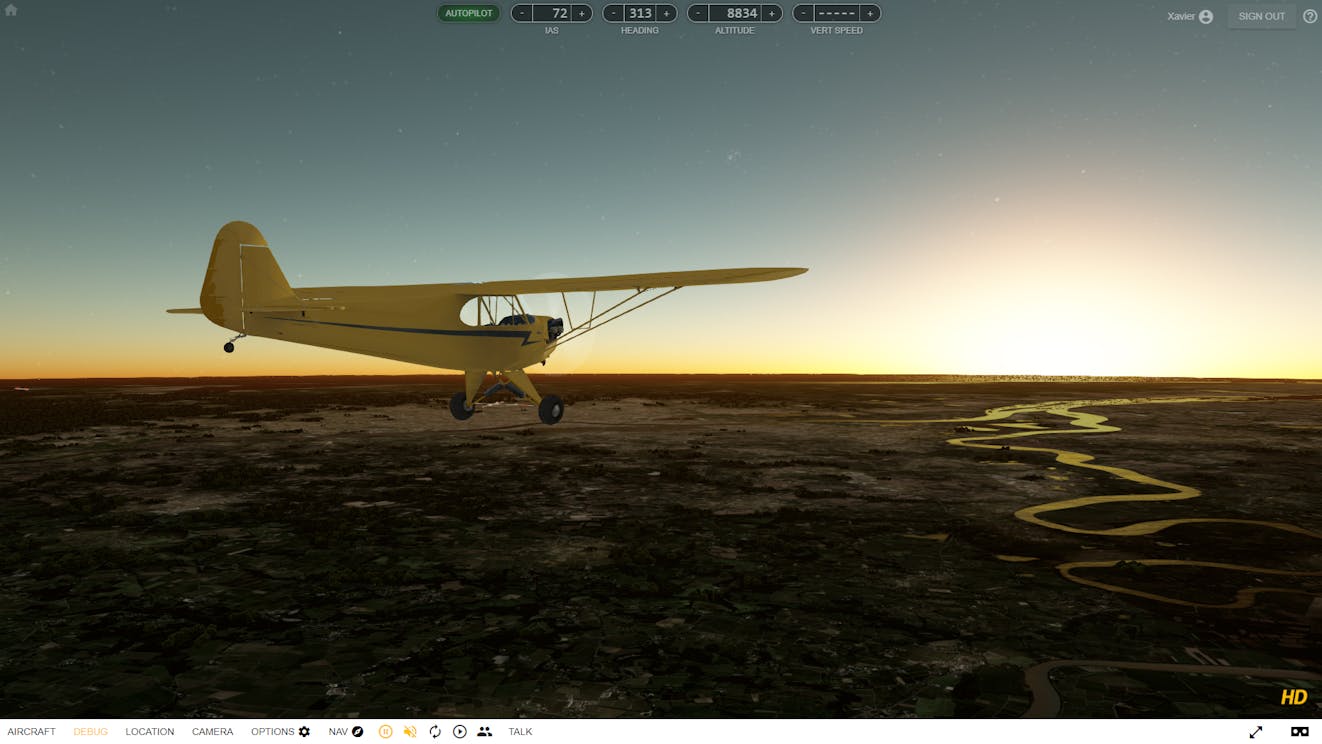Decrease the IAS value
The image size is (1322, 744).
click(x=521, y=13)
